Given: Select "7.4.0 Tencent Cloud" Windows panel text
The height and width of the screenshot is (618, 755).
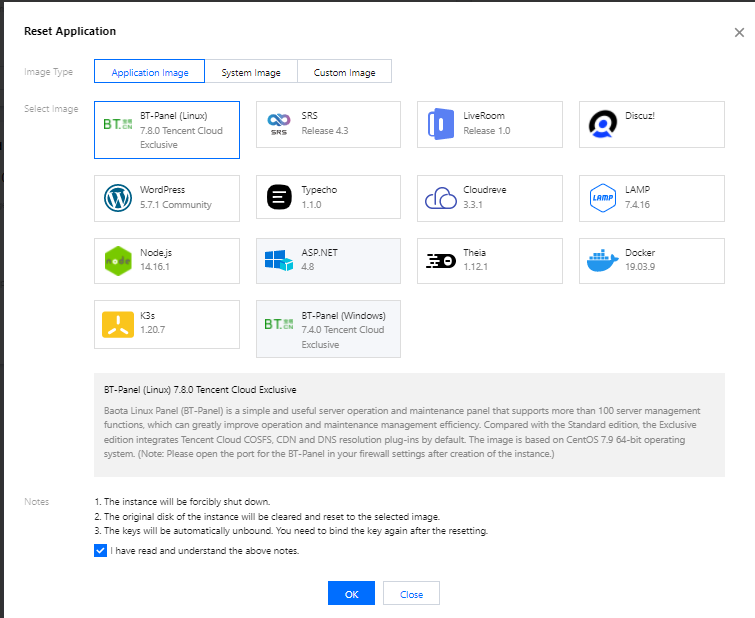Looking at the screenshot, I should (343, 330).
